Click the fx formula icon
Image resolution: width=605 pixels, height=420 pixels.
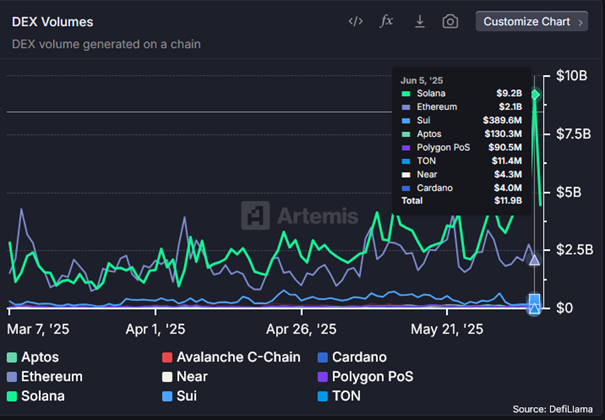pyautogui.click(x=386, y=21)
